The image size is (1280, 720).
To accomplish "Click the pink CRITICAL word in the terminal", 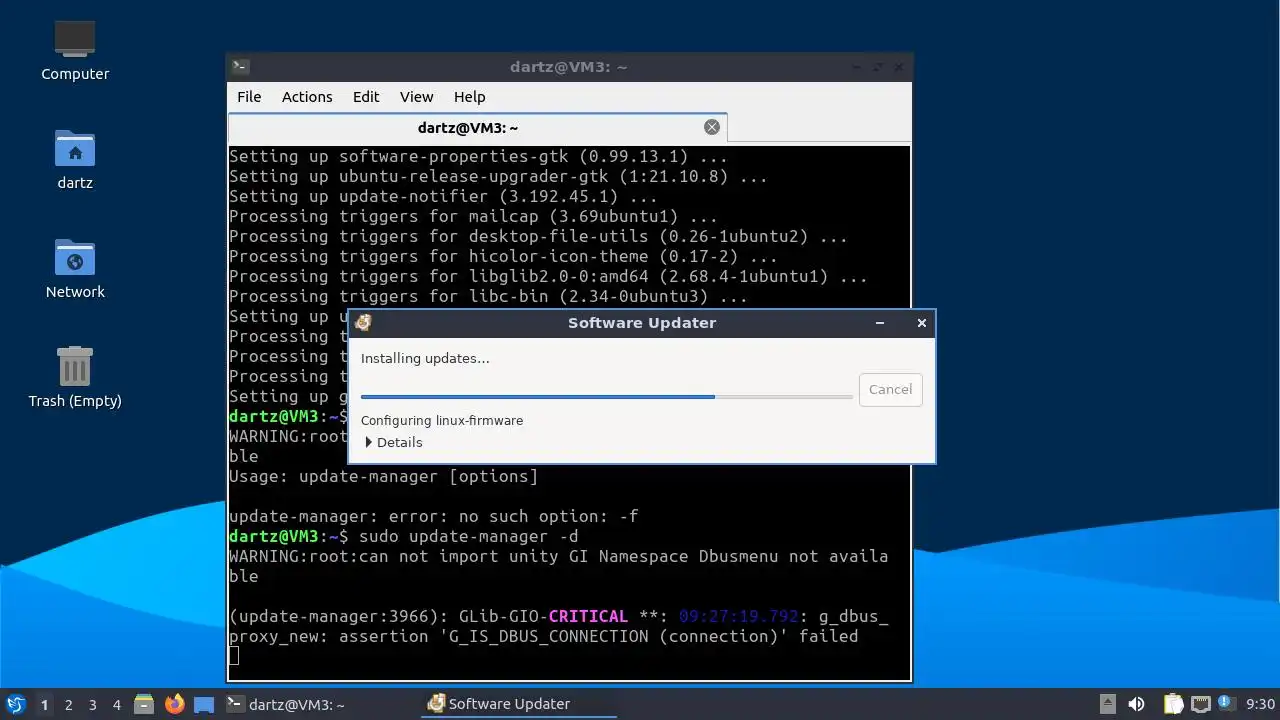I will pyautogui.click(x=588, y=616).
